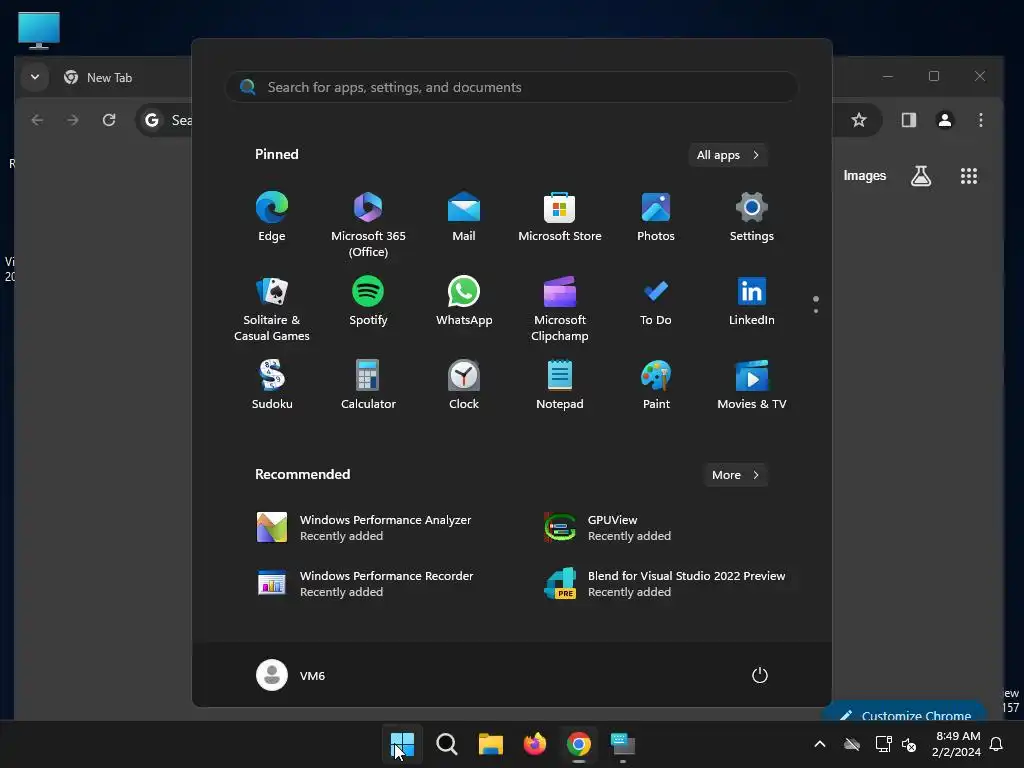
Task: Click the Windows Start button on taskbar
Action: 402,744
